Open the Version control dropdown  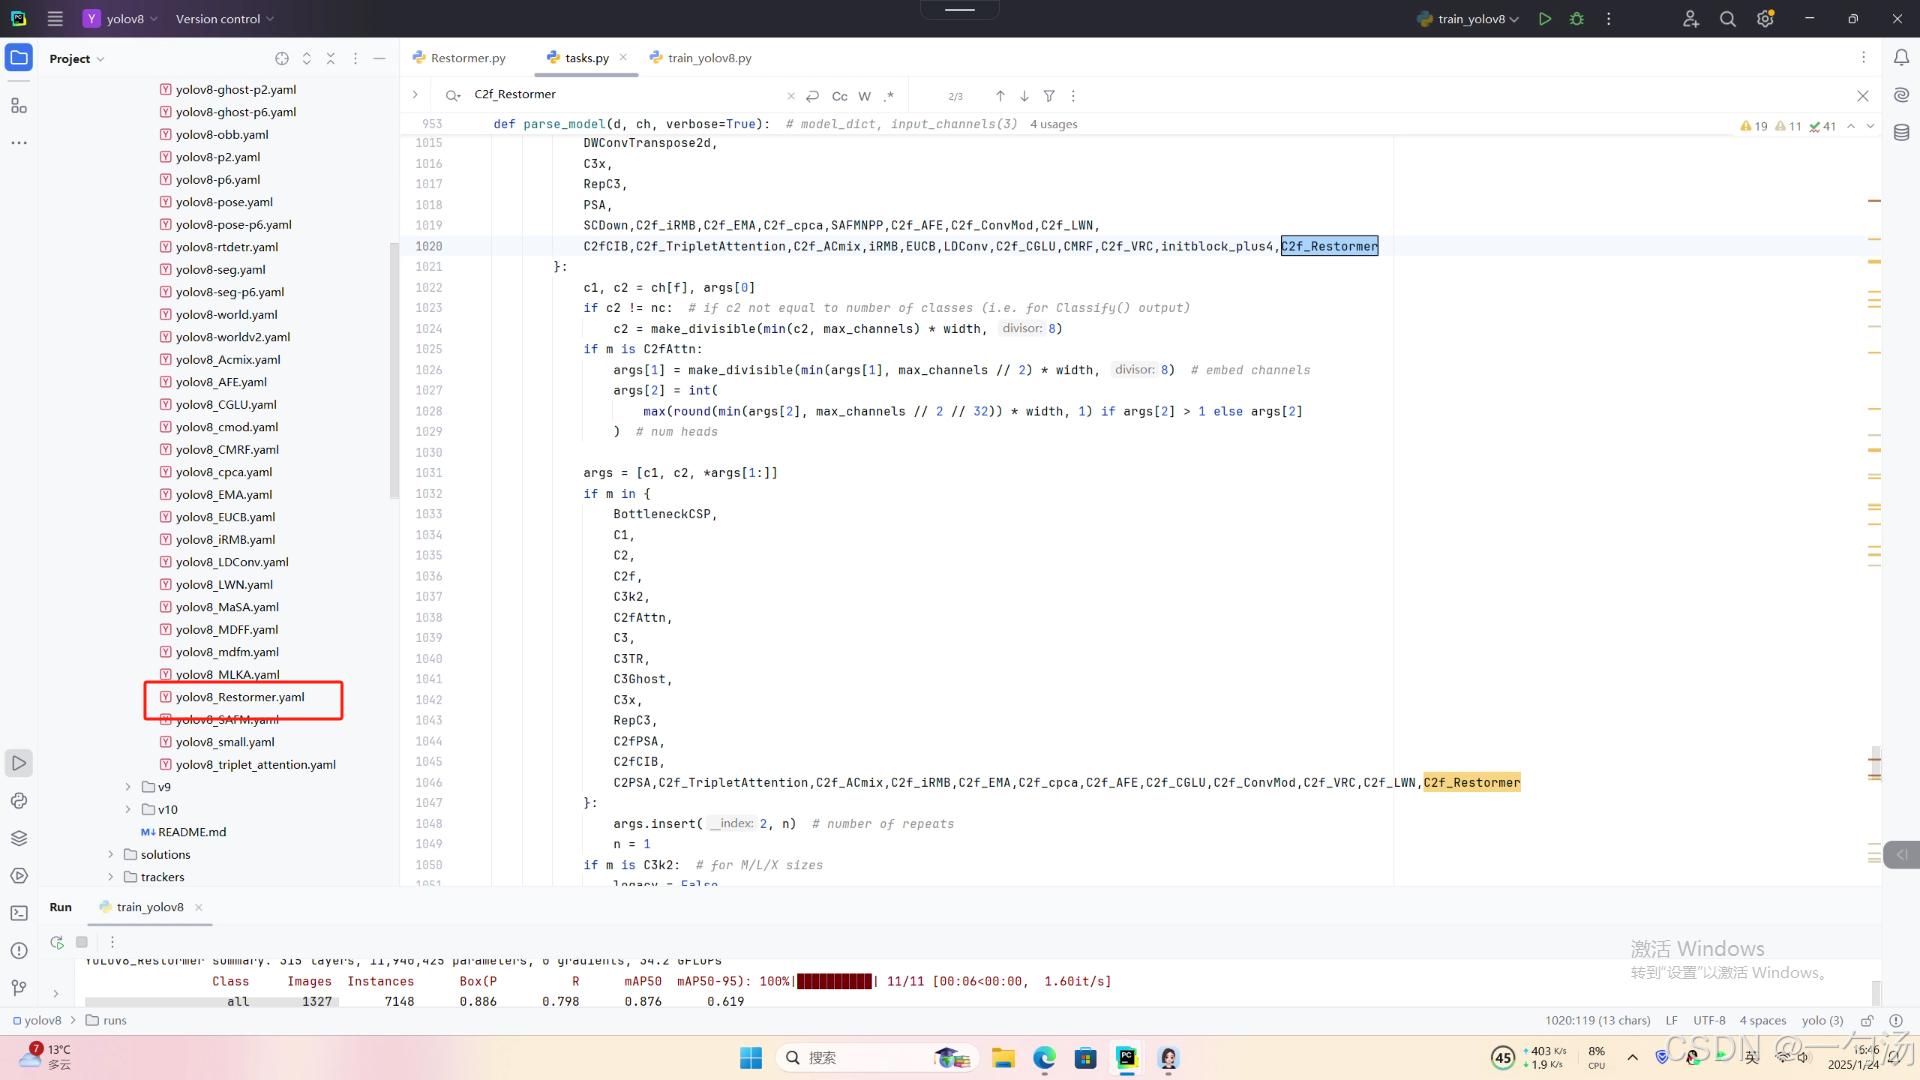(224, 19)
